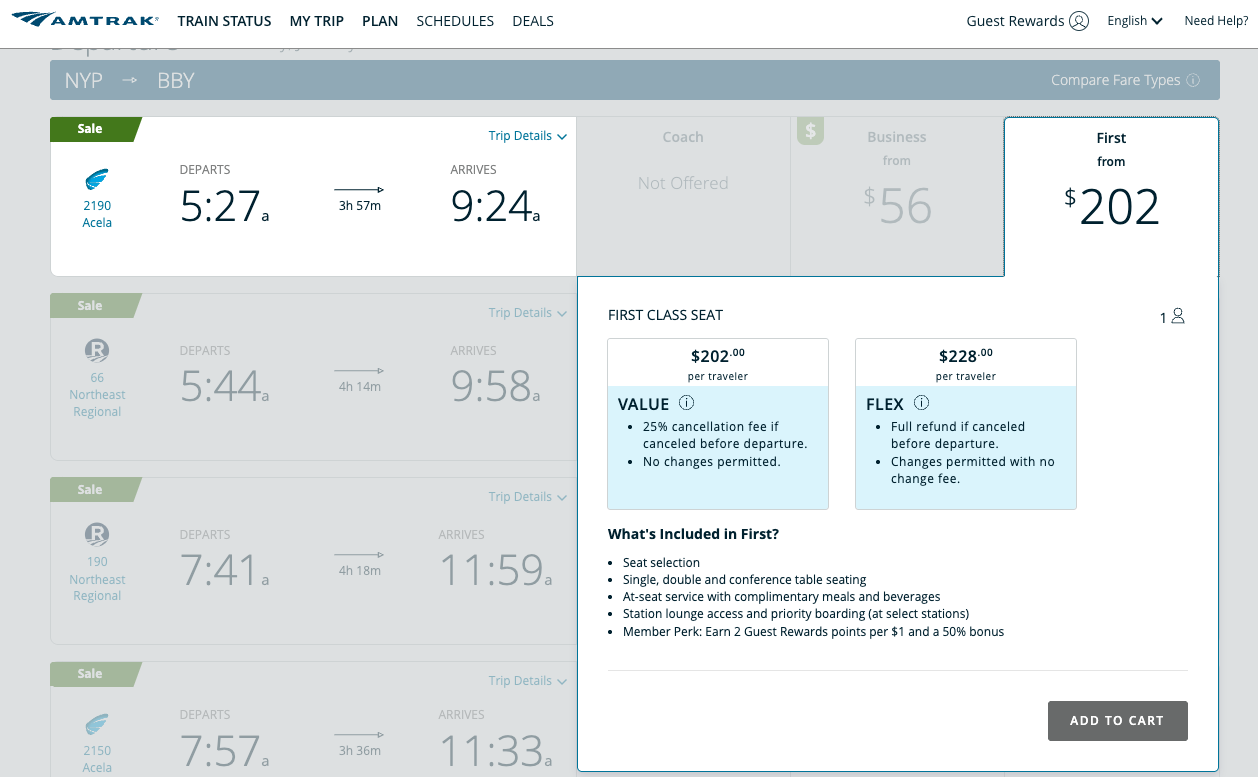This screenshot has width=1258, height=777.
Task: Click the VALUE fare info icon
Action: tap(686, 403)
